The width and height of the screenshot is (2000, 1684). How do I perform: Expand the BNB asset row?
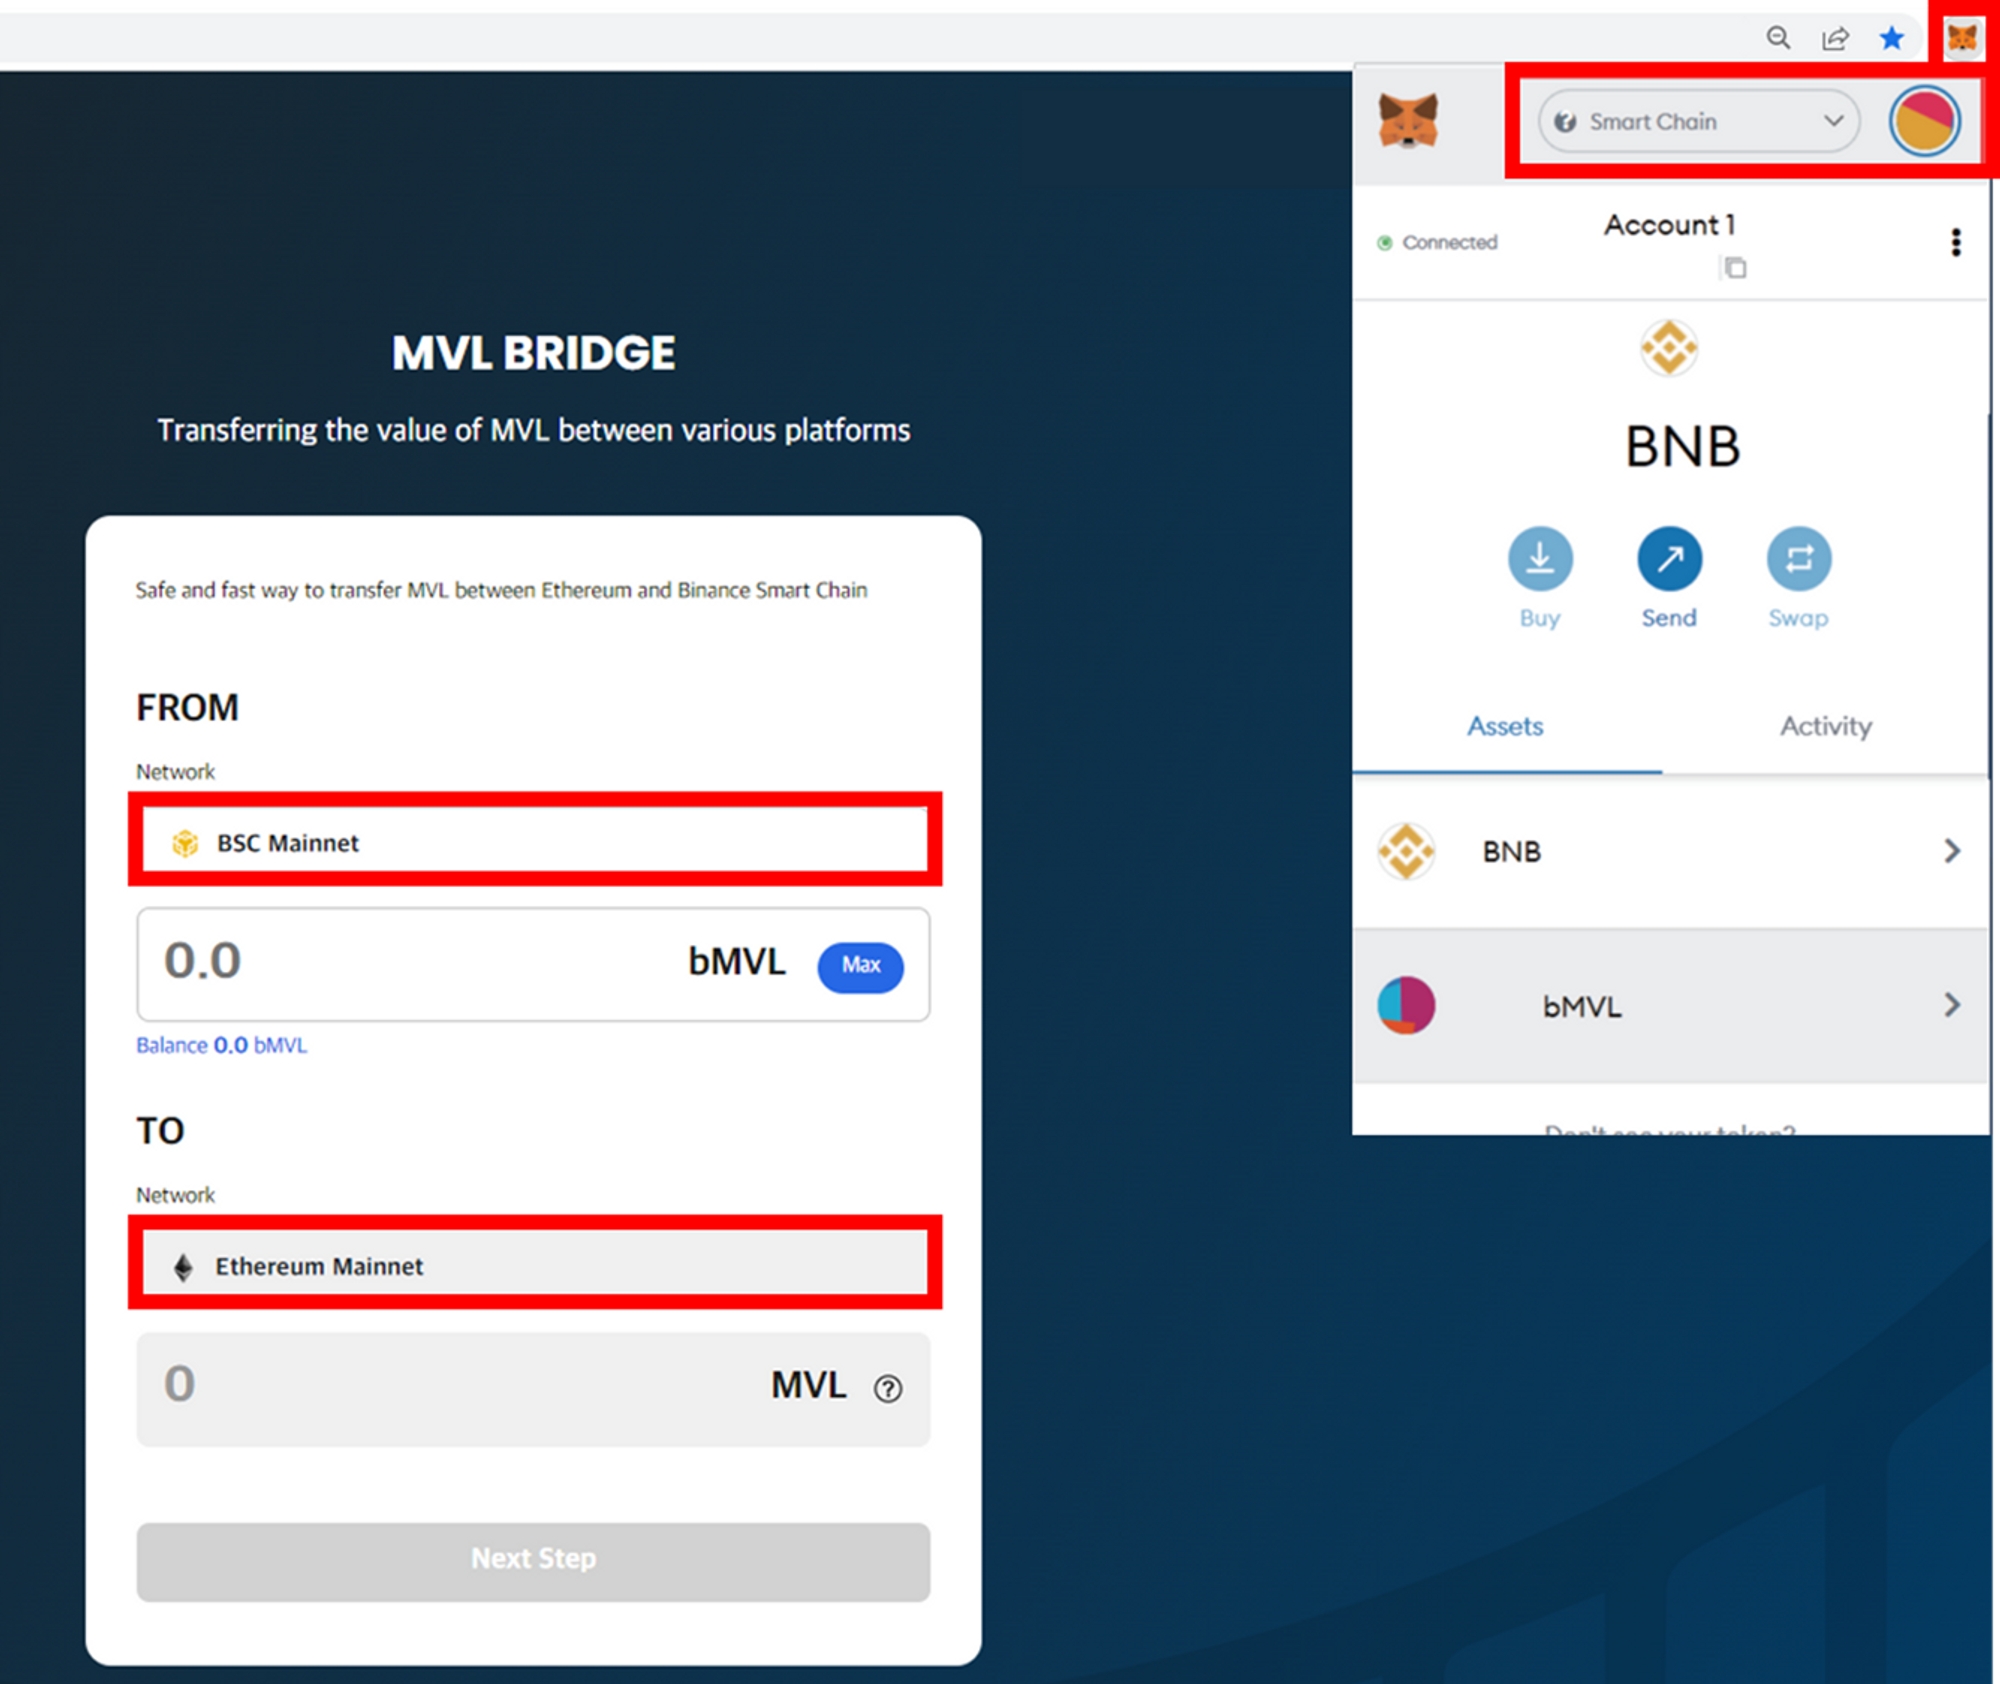[x=1670, y=851]
